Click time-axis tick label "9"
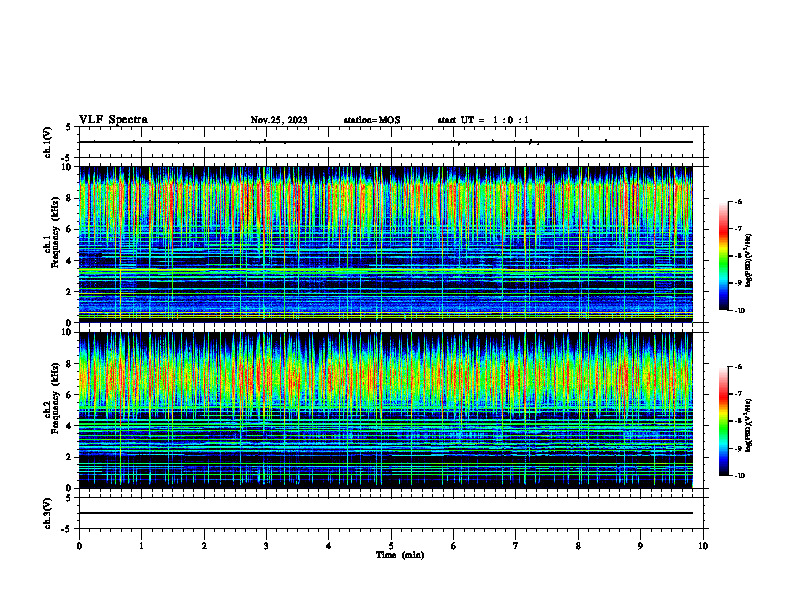This screenshot has height=612, width=792. click(x=640, y=546)
